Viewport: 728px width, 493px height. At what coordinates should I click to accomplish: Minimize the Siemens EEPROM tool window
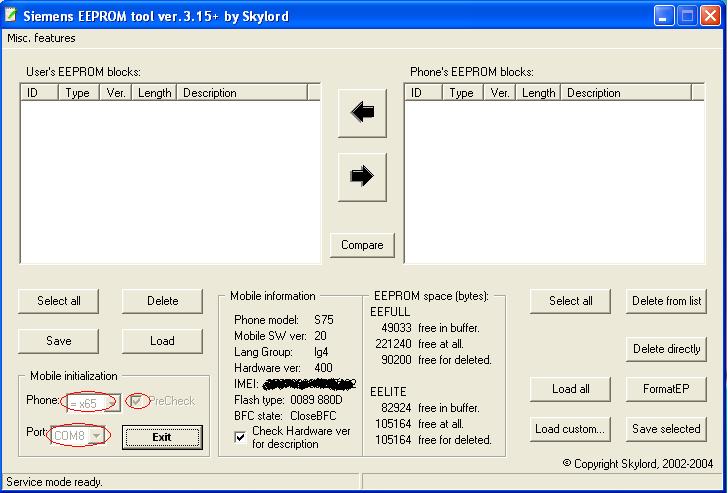[664, 16]
